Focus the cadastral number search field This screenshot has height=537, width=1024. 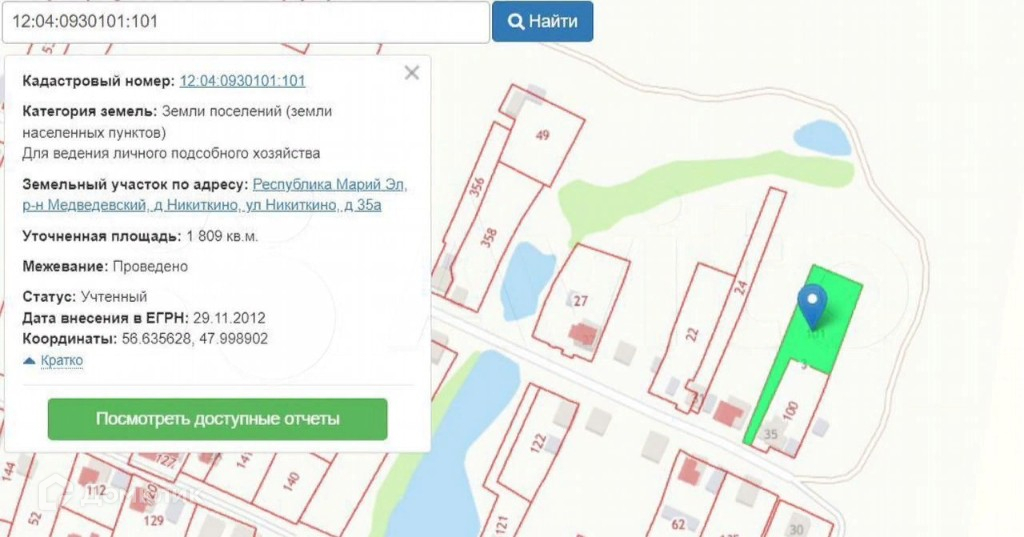[x=246, y=22]
